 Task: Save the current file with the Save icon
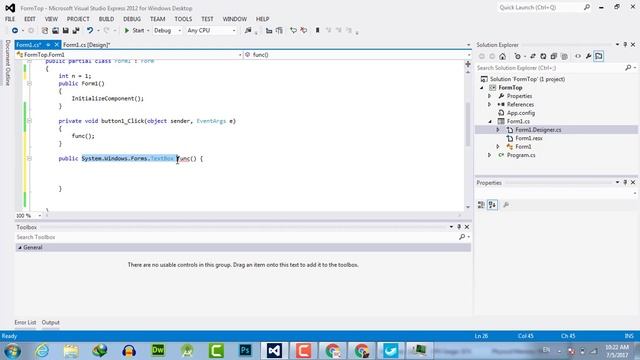65,31
